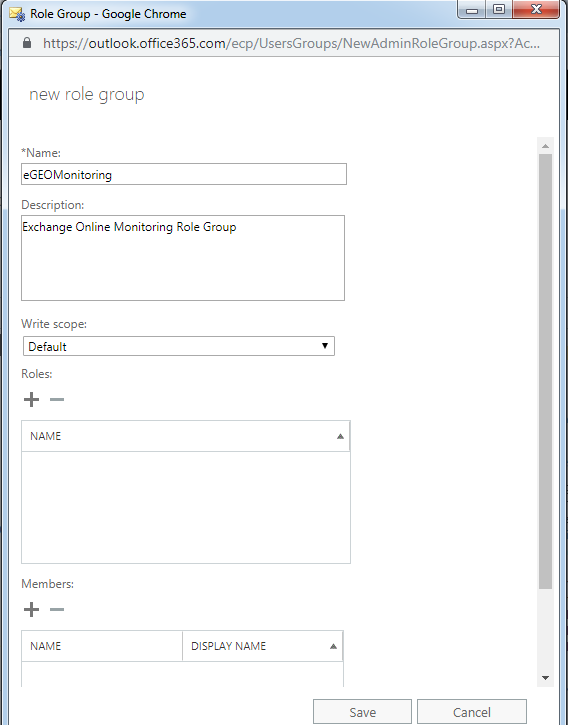Add a member with the Members plus icon

coord(31,609)
